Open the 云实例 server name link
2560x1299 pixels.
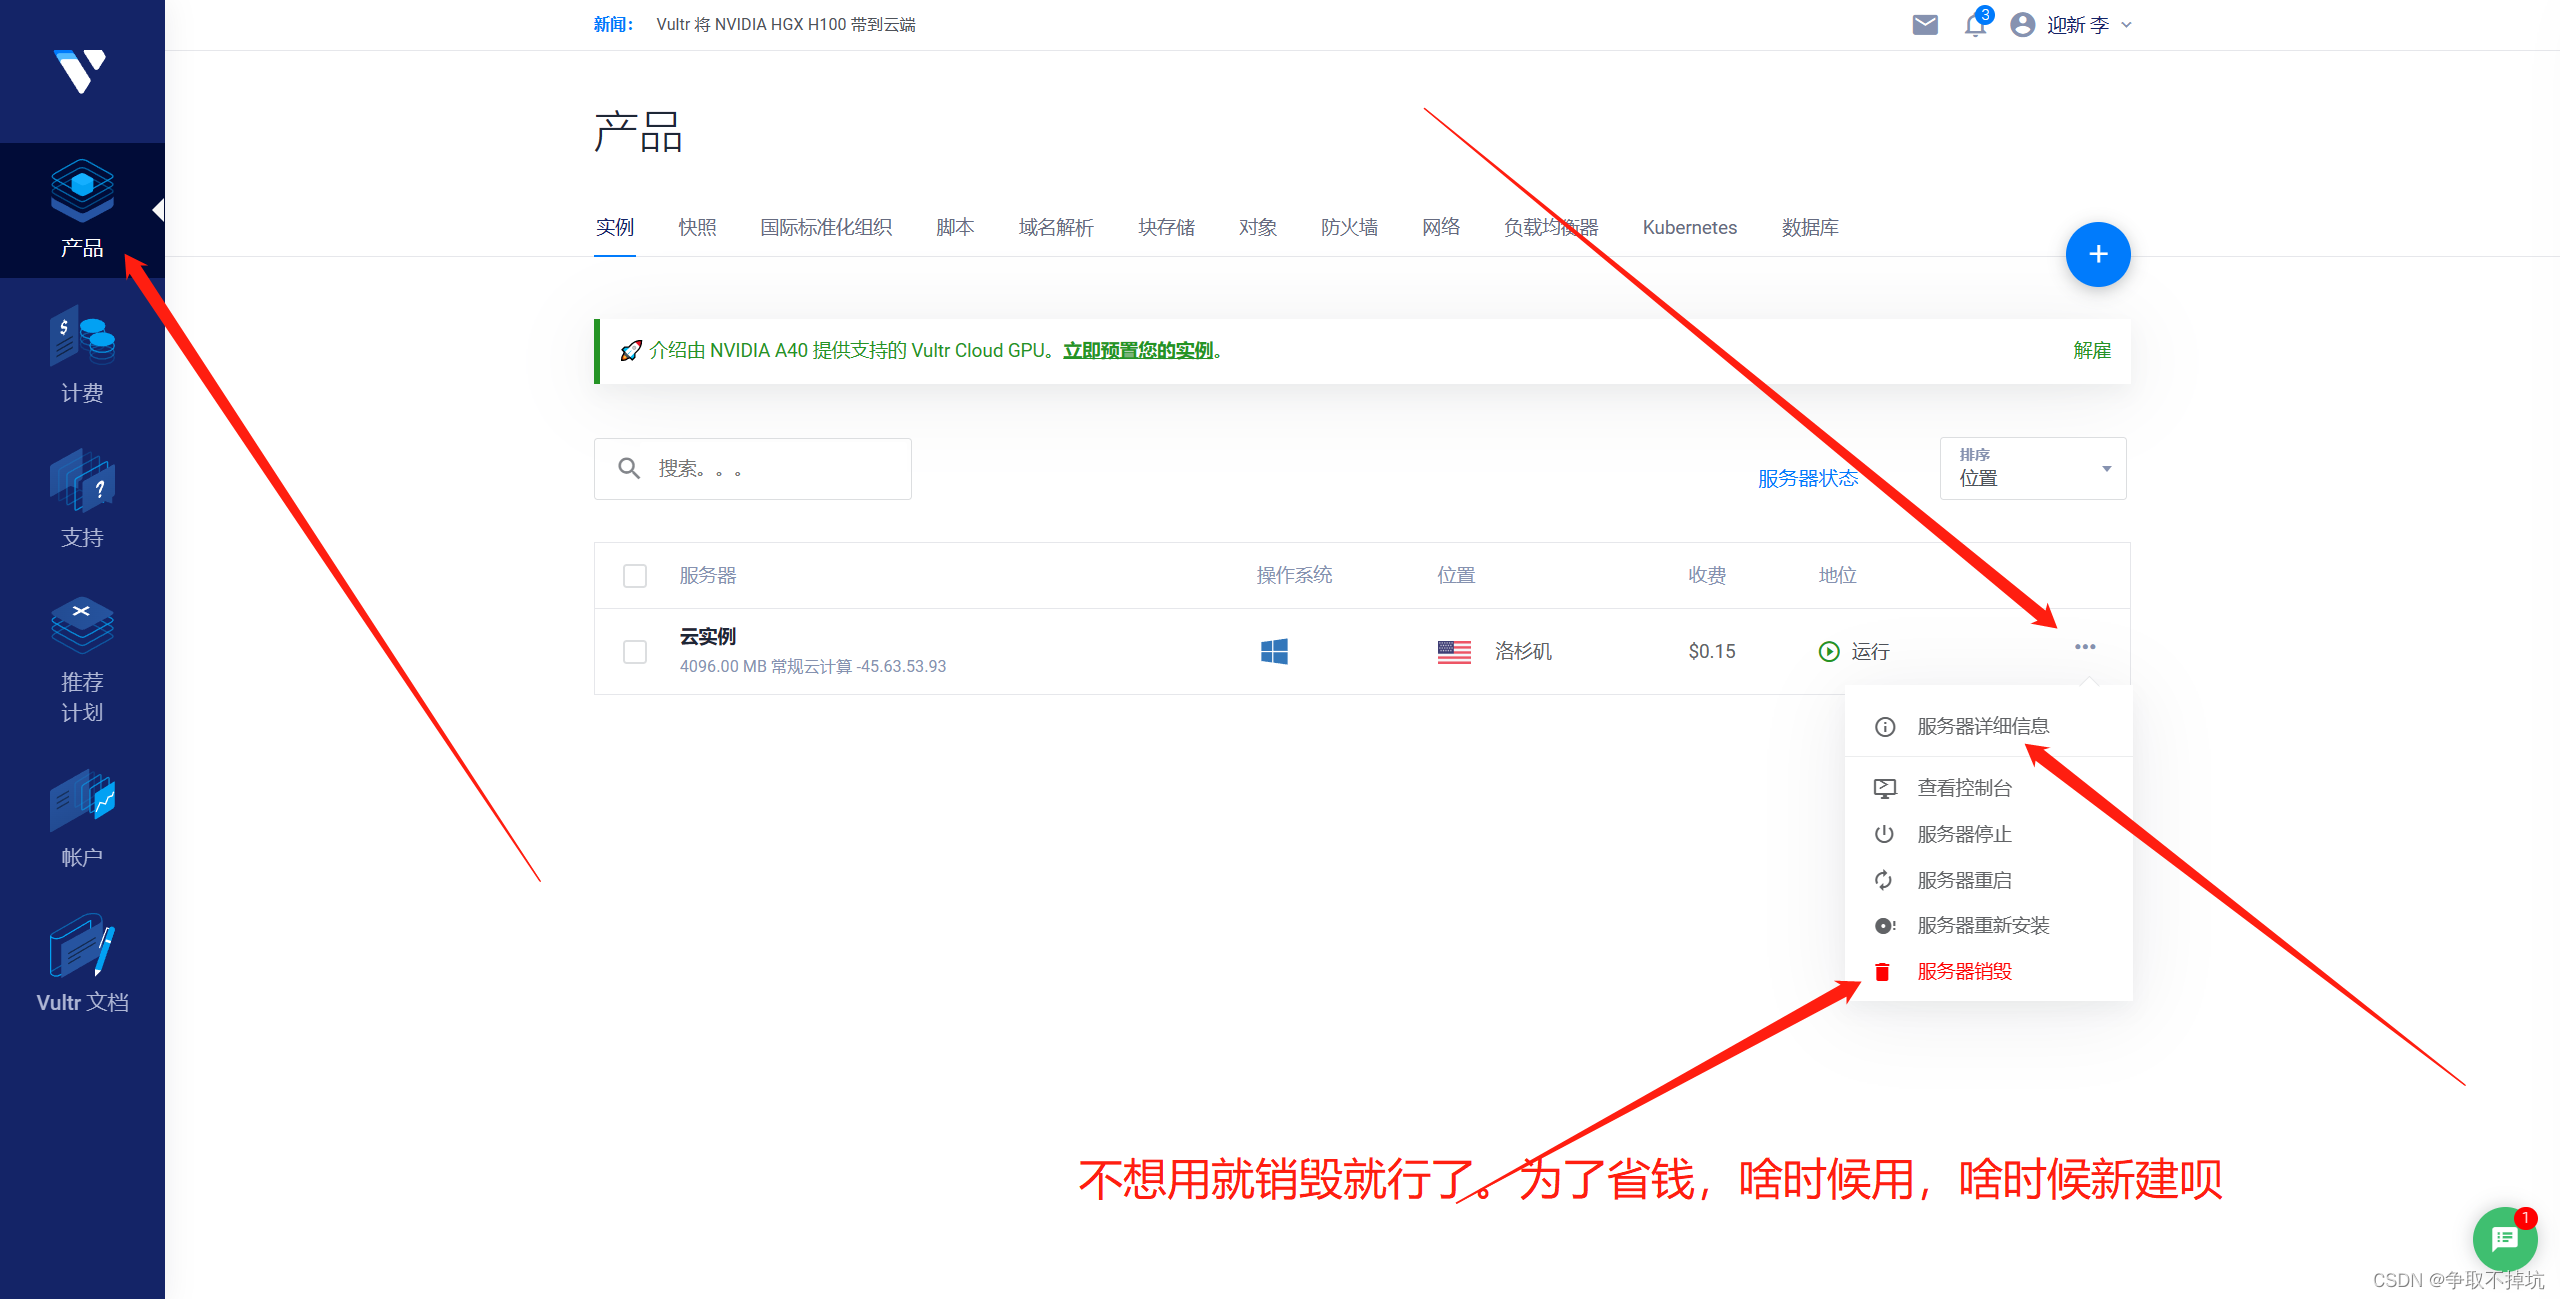point(708,637)
